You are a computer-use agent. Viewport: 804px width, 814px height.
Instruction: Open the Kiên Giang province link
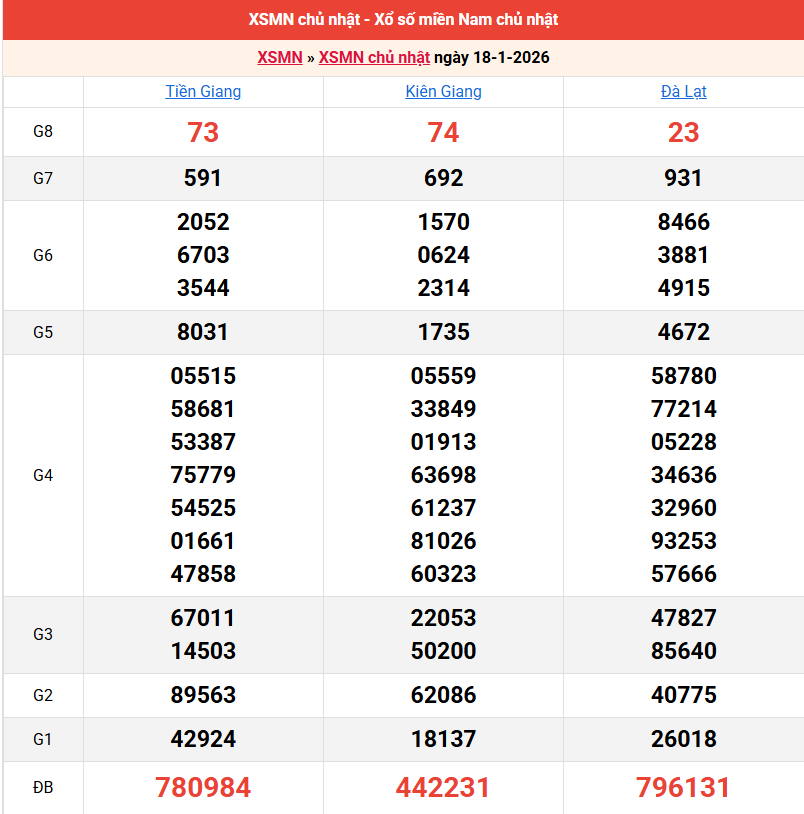(443, 92)
